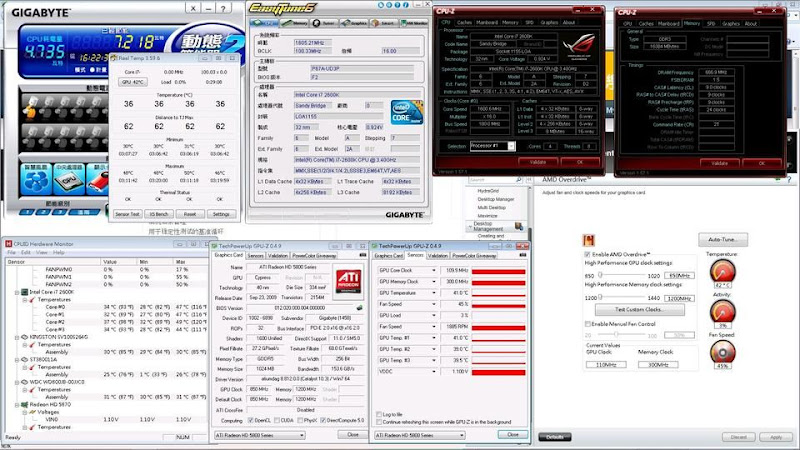Image resolution: width=800 pixels, height=450 pixels.
Task: Toggle the OpenCL checkbox in GPU-Z
Action: pyautogui.click(x=251, y=420)
